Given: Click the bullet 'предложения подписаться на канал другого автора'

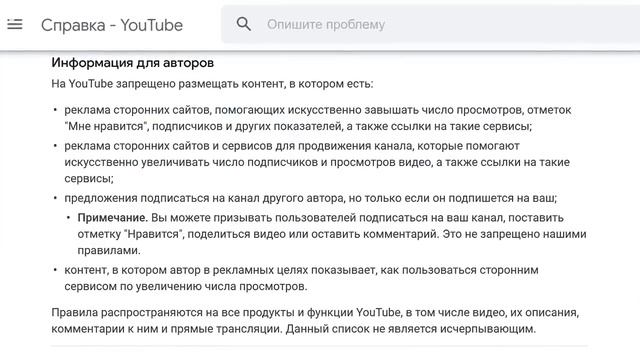Looking at the screenshot, I should click(x=311, y=198).
